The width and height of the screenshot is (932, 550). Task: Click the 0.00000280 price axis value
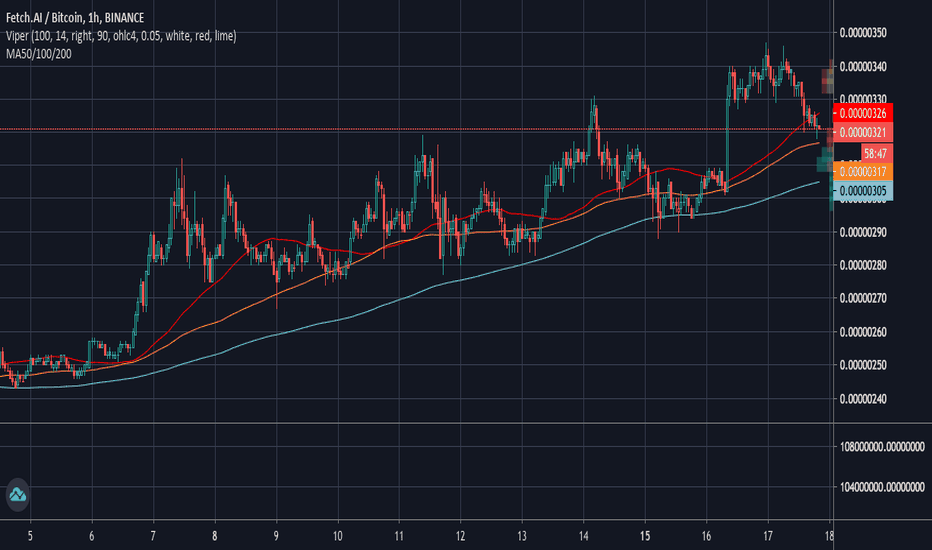[x=863, y=265]
